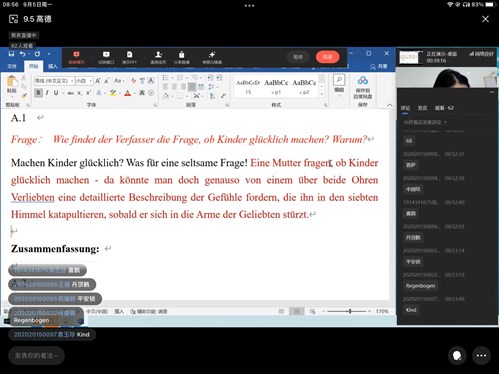
Task: Click the Subscript icon
Action: coord(80,93)
